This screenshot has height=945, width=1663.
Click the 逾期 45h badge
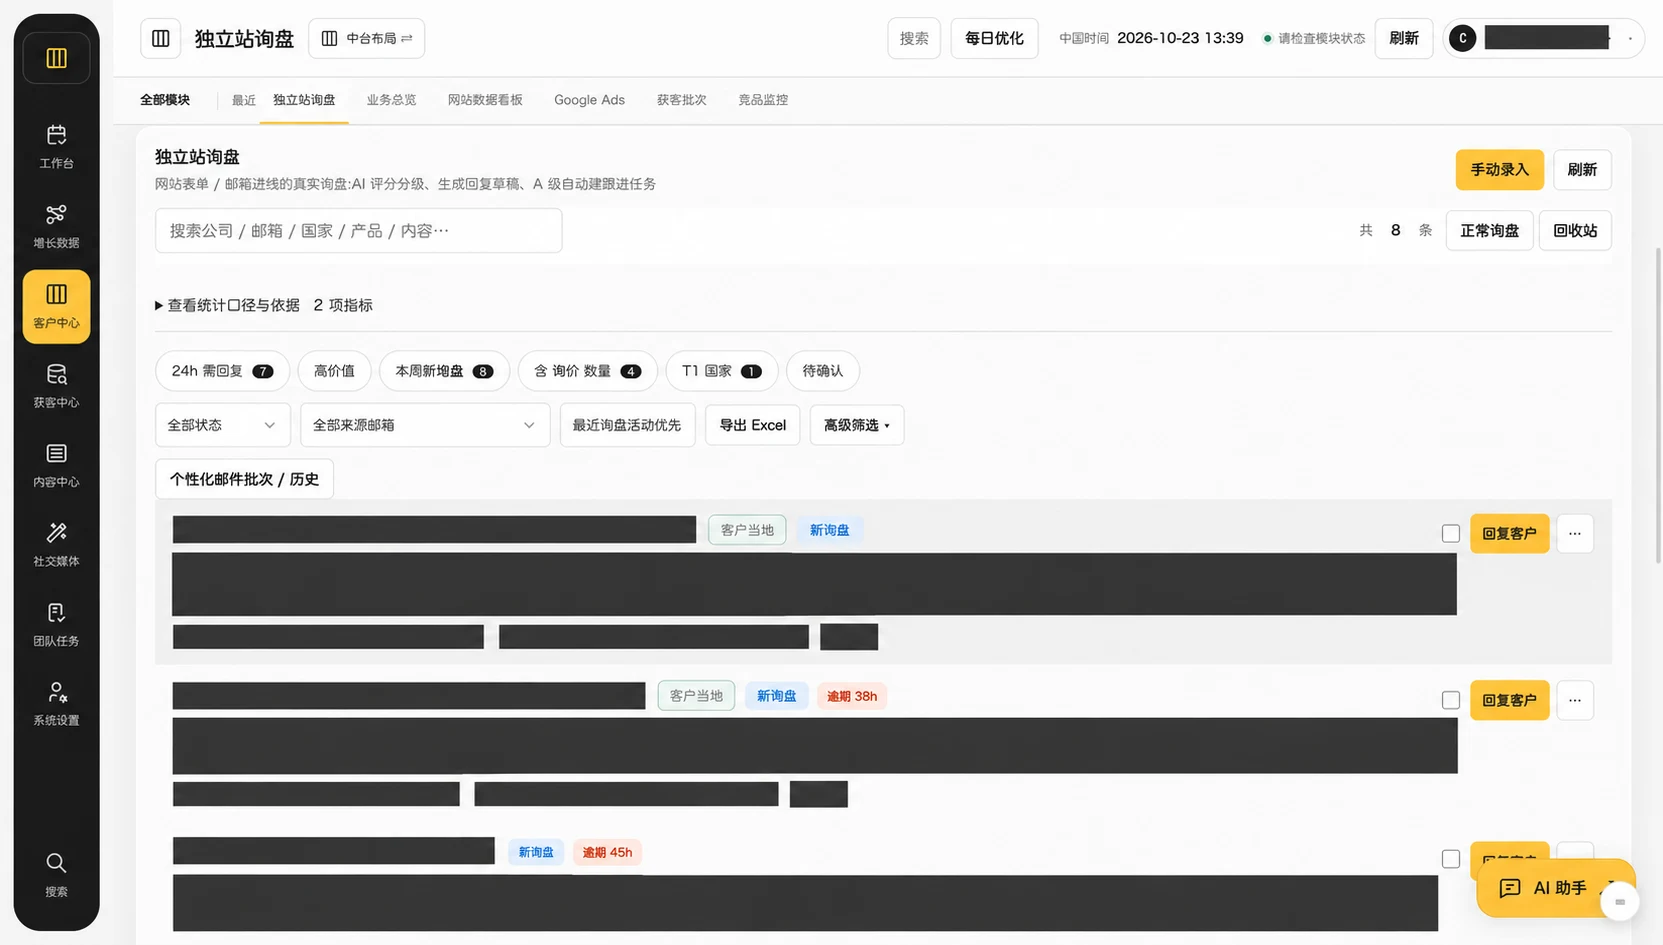click(607, 852)
